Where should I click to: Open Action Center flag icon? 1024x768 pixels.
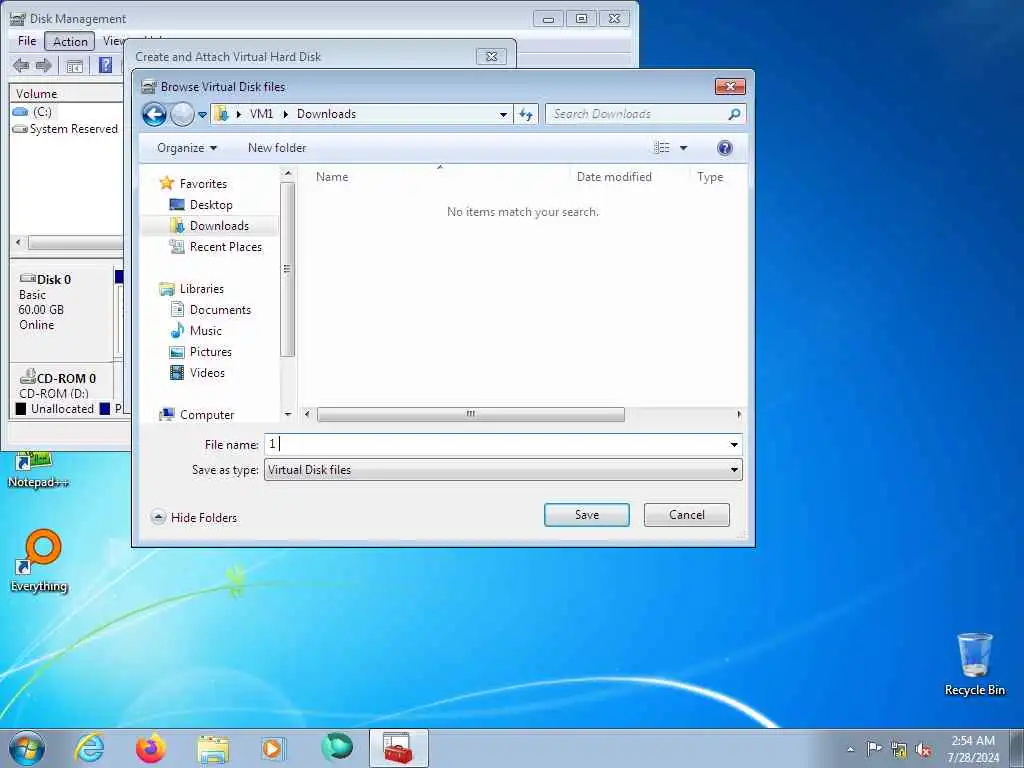(874, 748)
